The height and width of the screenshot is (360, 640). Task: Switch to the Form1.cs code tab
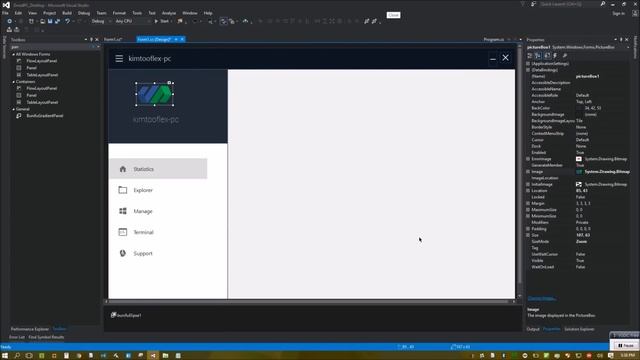pos(113,40)
